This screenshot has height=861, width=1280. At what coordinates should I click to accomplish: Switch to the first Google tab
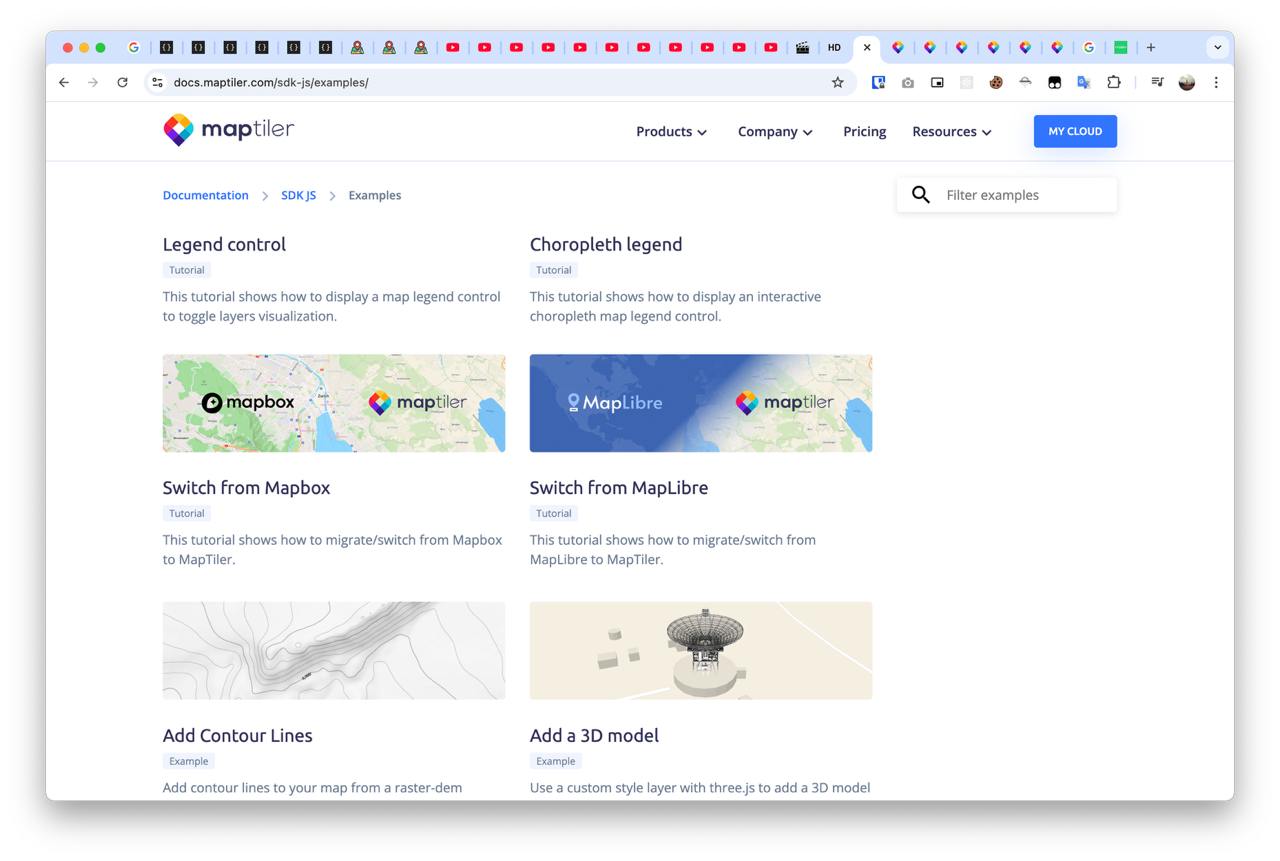(133, 47)
